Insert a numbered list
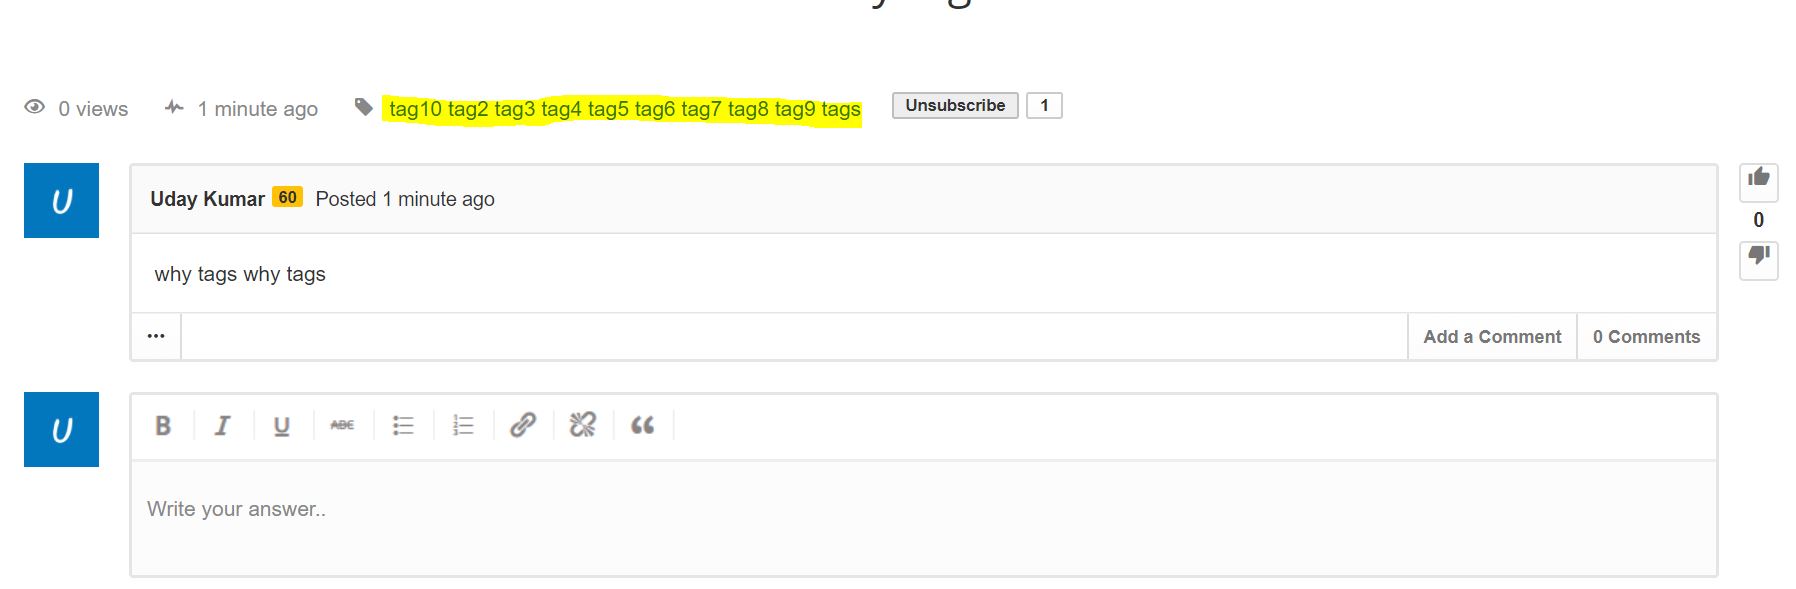1796x589 pixels. (x=463, y=425)
